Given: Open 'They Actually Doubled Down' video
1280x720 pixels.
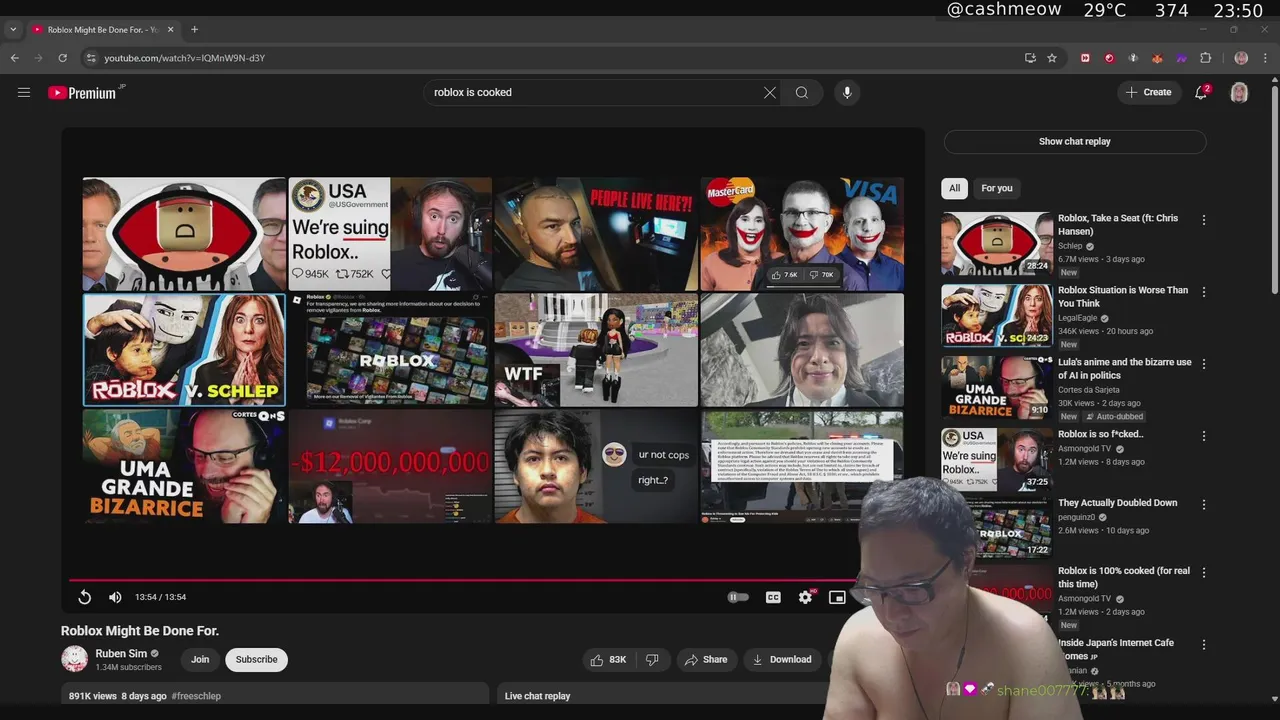Looking at the screenshot, I should [x=1118, y=503].
